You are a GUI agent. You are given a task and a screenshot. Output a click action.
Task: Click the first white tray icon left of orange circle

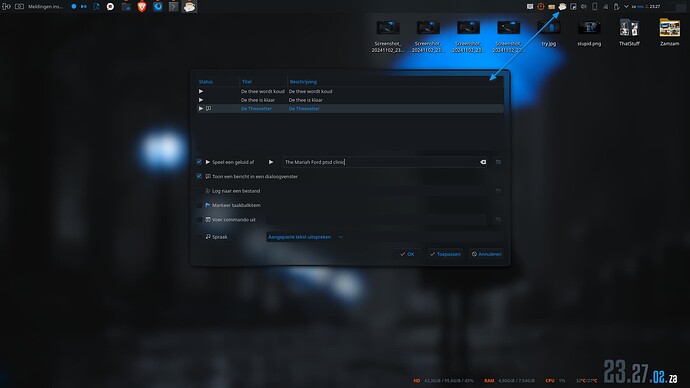530,7
